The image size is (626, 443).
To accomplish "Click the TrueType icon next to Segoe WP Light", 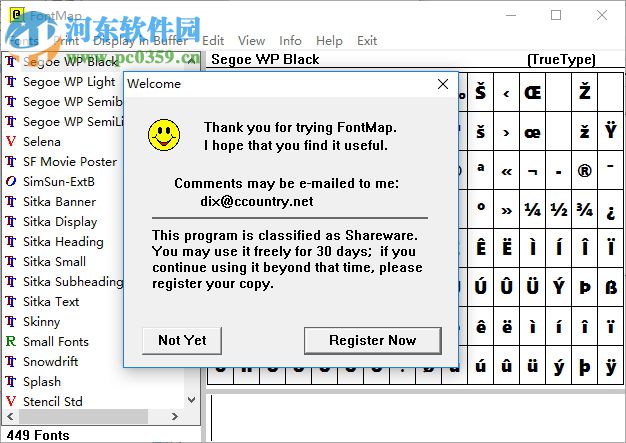I will point(11,82).
